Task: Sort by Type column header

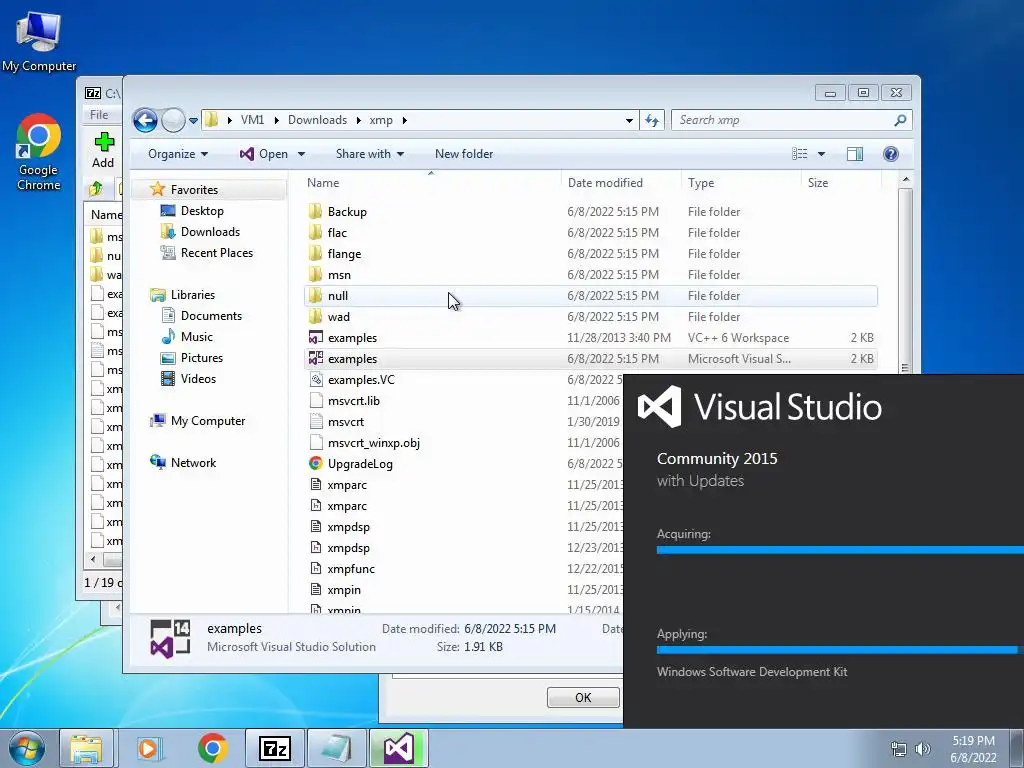Action: click(x=741, y=183)
